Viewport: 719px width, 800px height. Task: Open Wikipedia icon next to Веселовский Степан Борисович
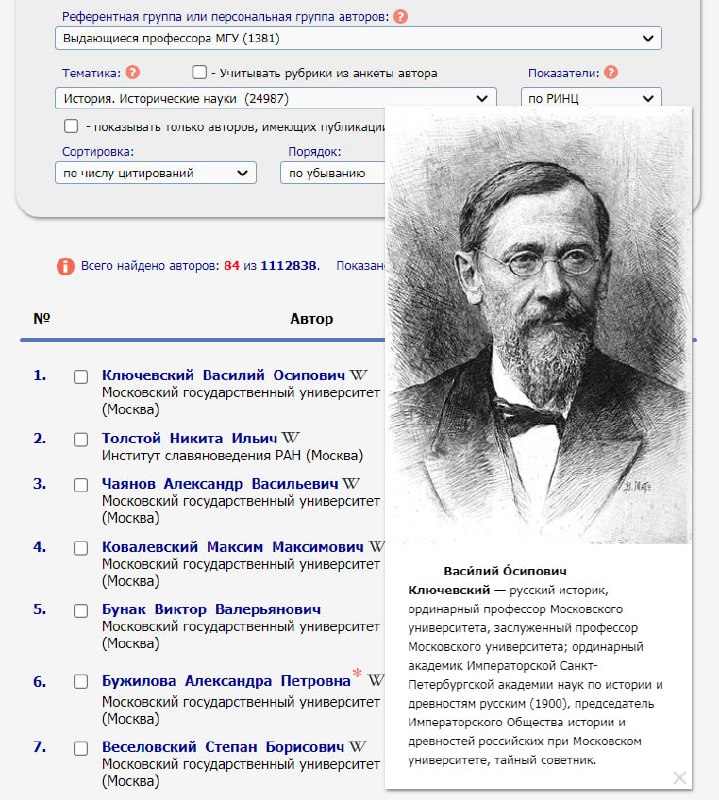(x=357, y=746)
